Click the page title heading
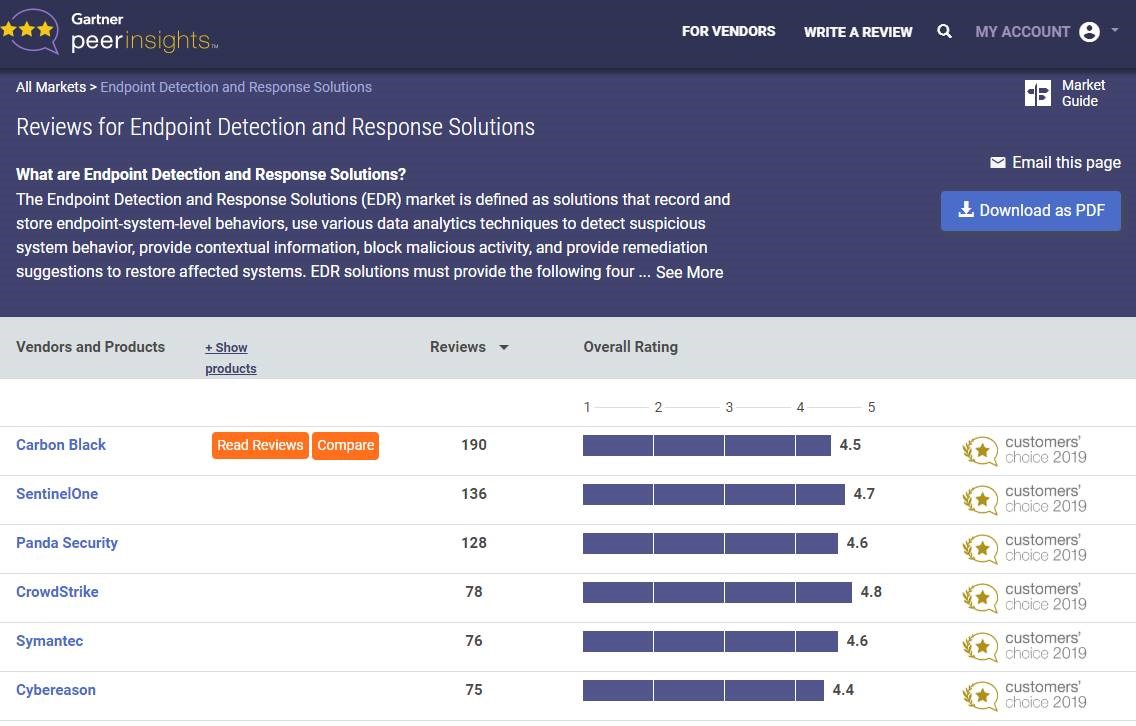This screenshot has height=726, width=1136. [275, 128]
